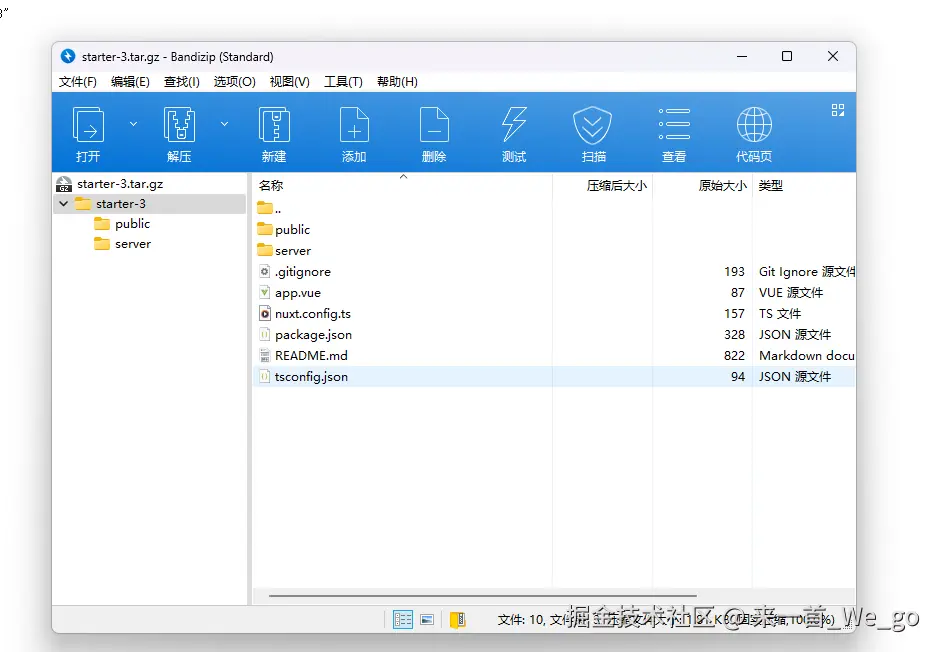Open the 文件(F) menu
The width and height of the screenshot is (939, 652).
pyautogui.click(x=78, y=81)
